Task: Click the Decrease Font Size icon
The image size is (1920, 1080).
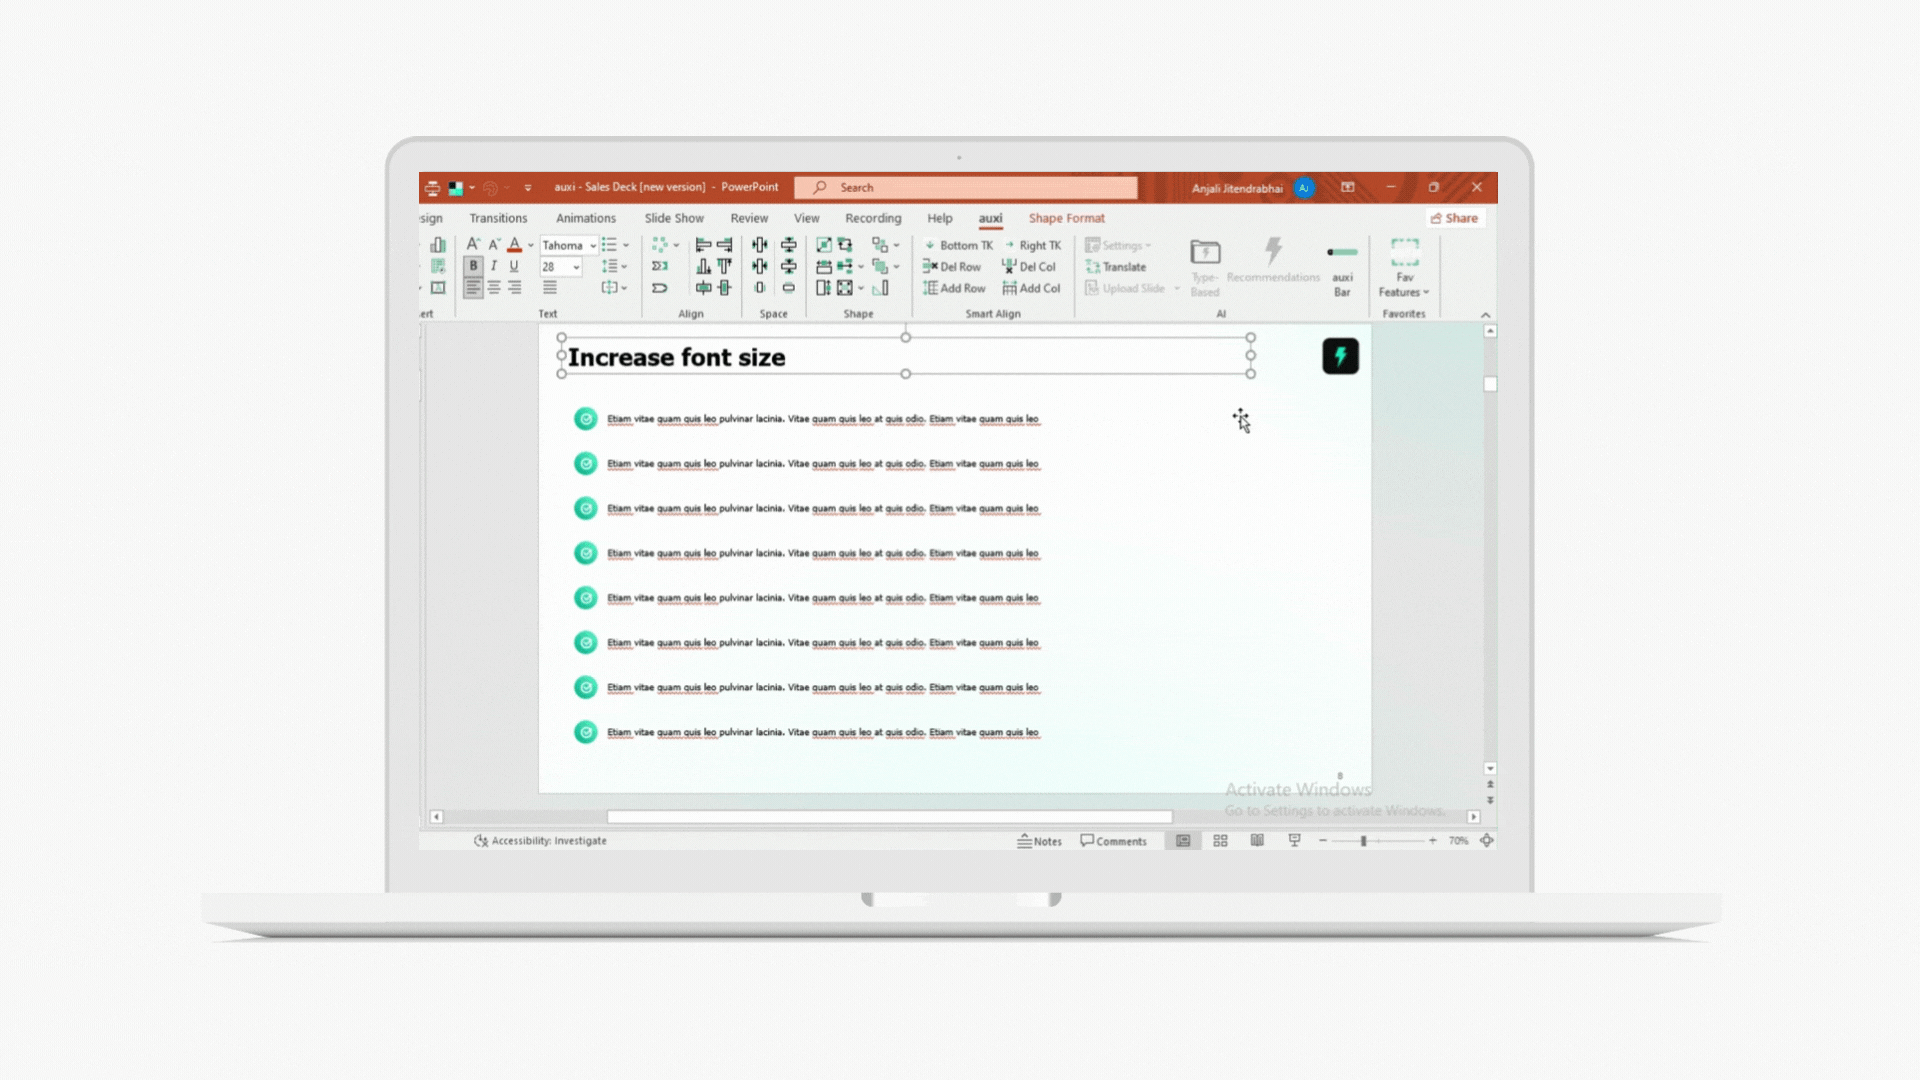Action: 493,245
